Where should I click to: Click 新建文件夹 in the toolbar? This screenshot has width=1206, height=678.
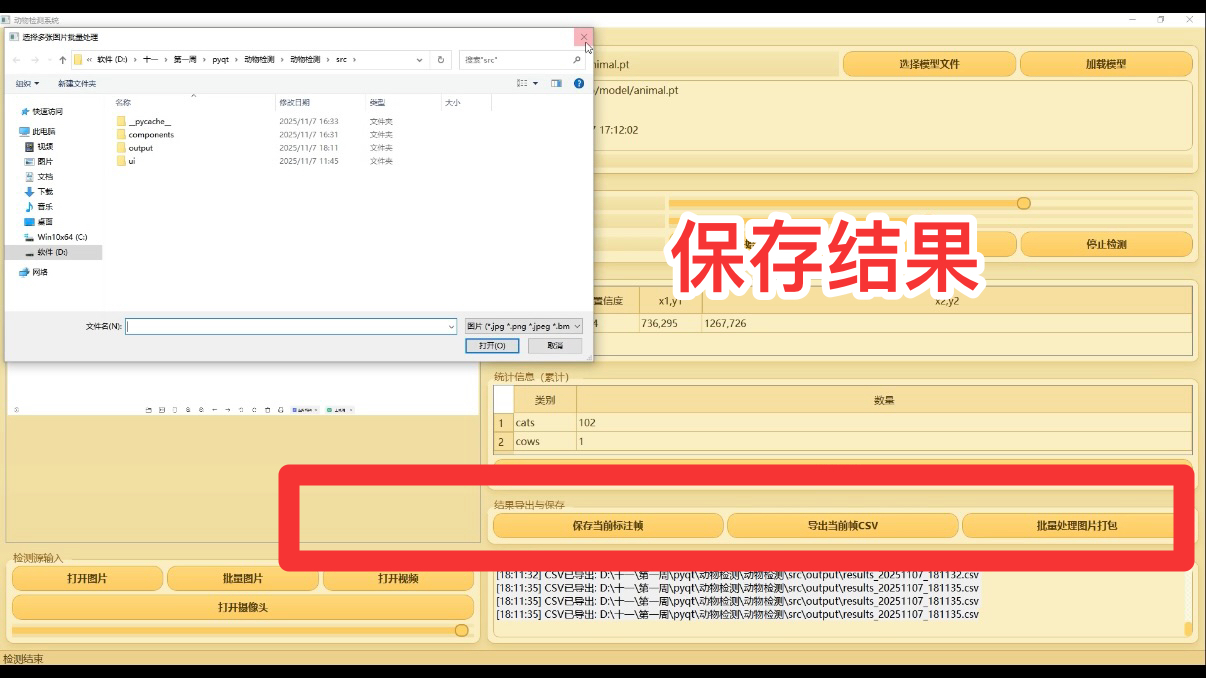77,83
